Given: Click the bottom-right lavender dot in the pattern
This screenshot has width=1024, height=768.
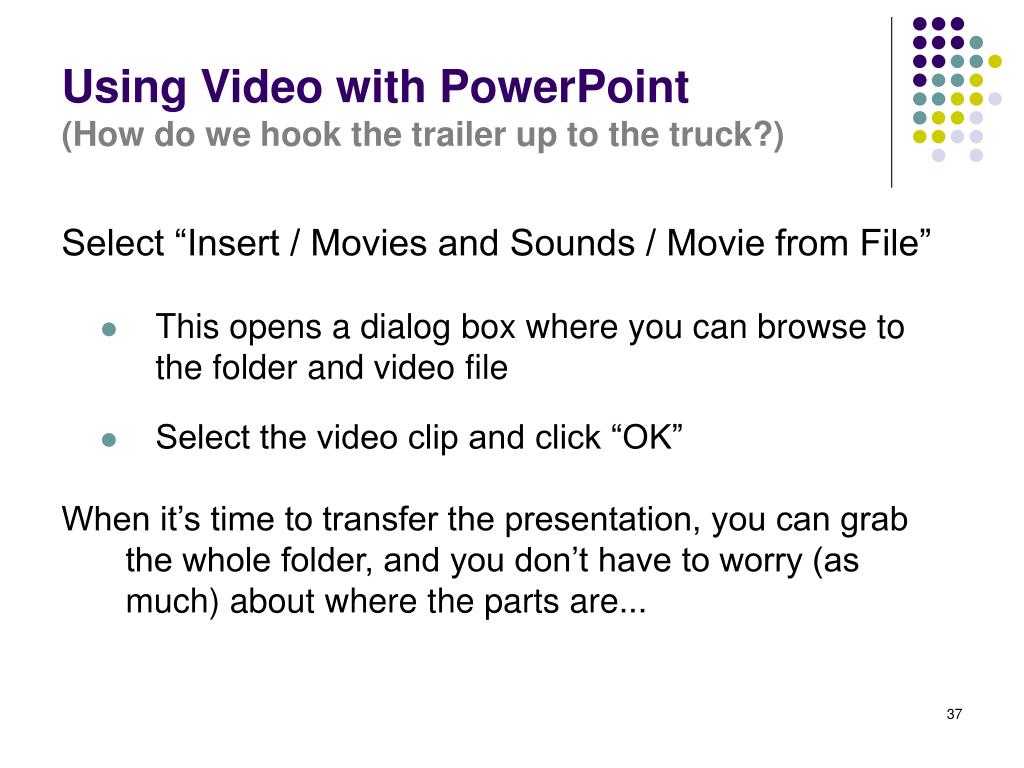Looking at the screenshot, I should coord(976,155).
